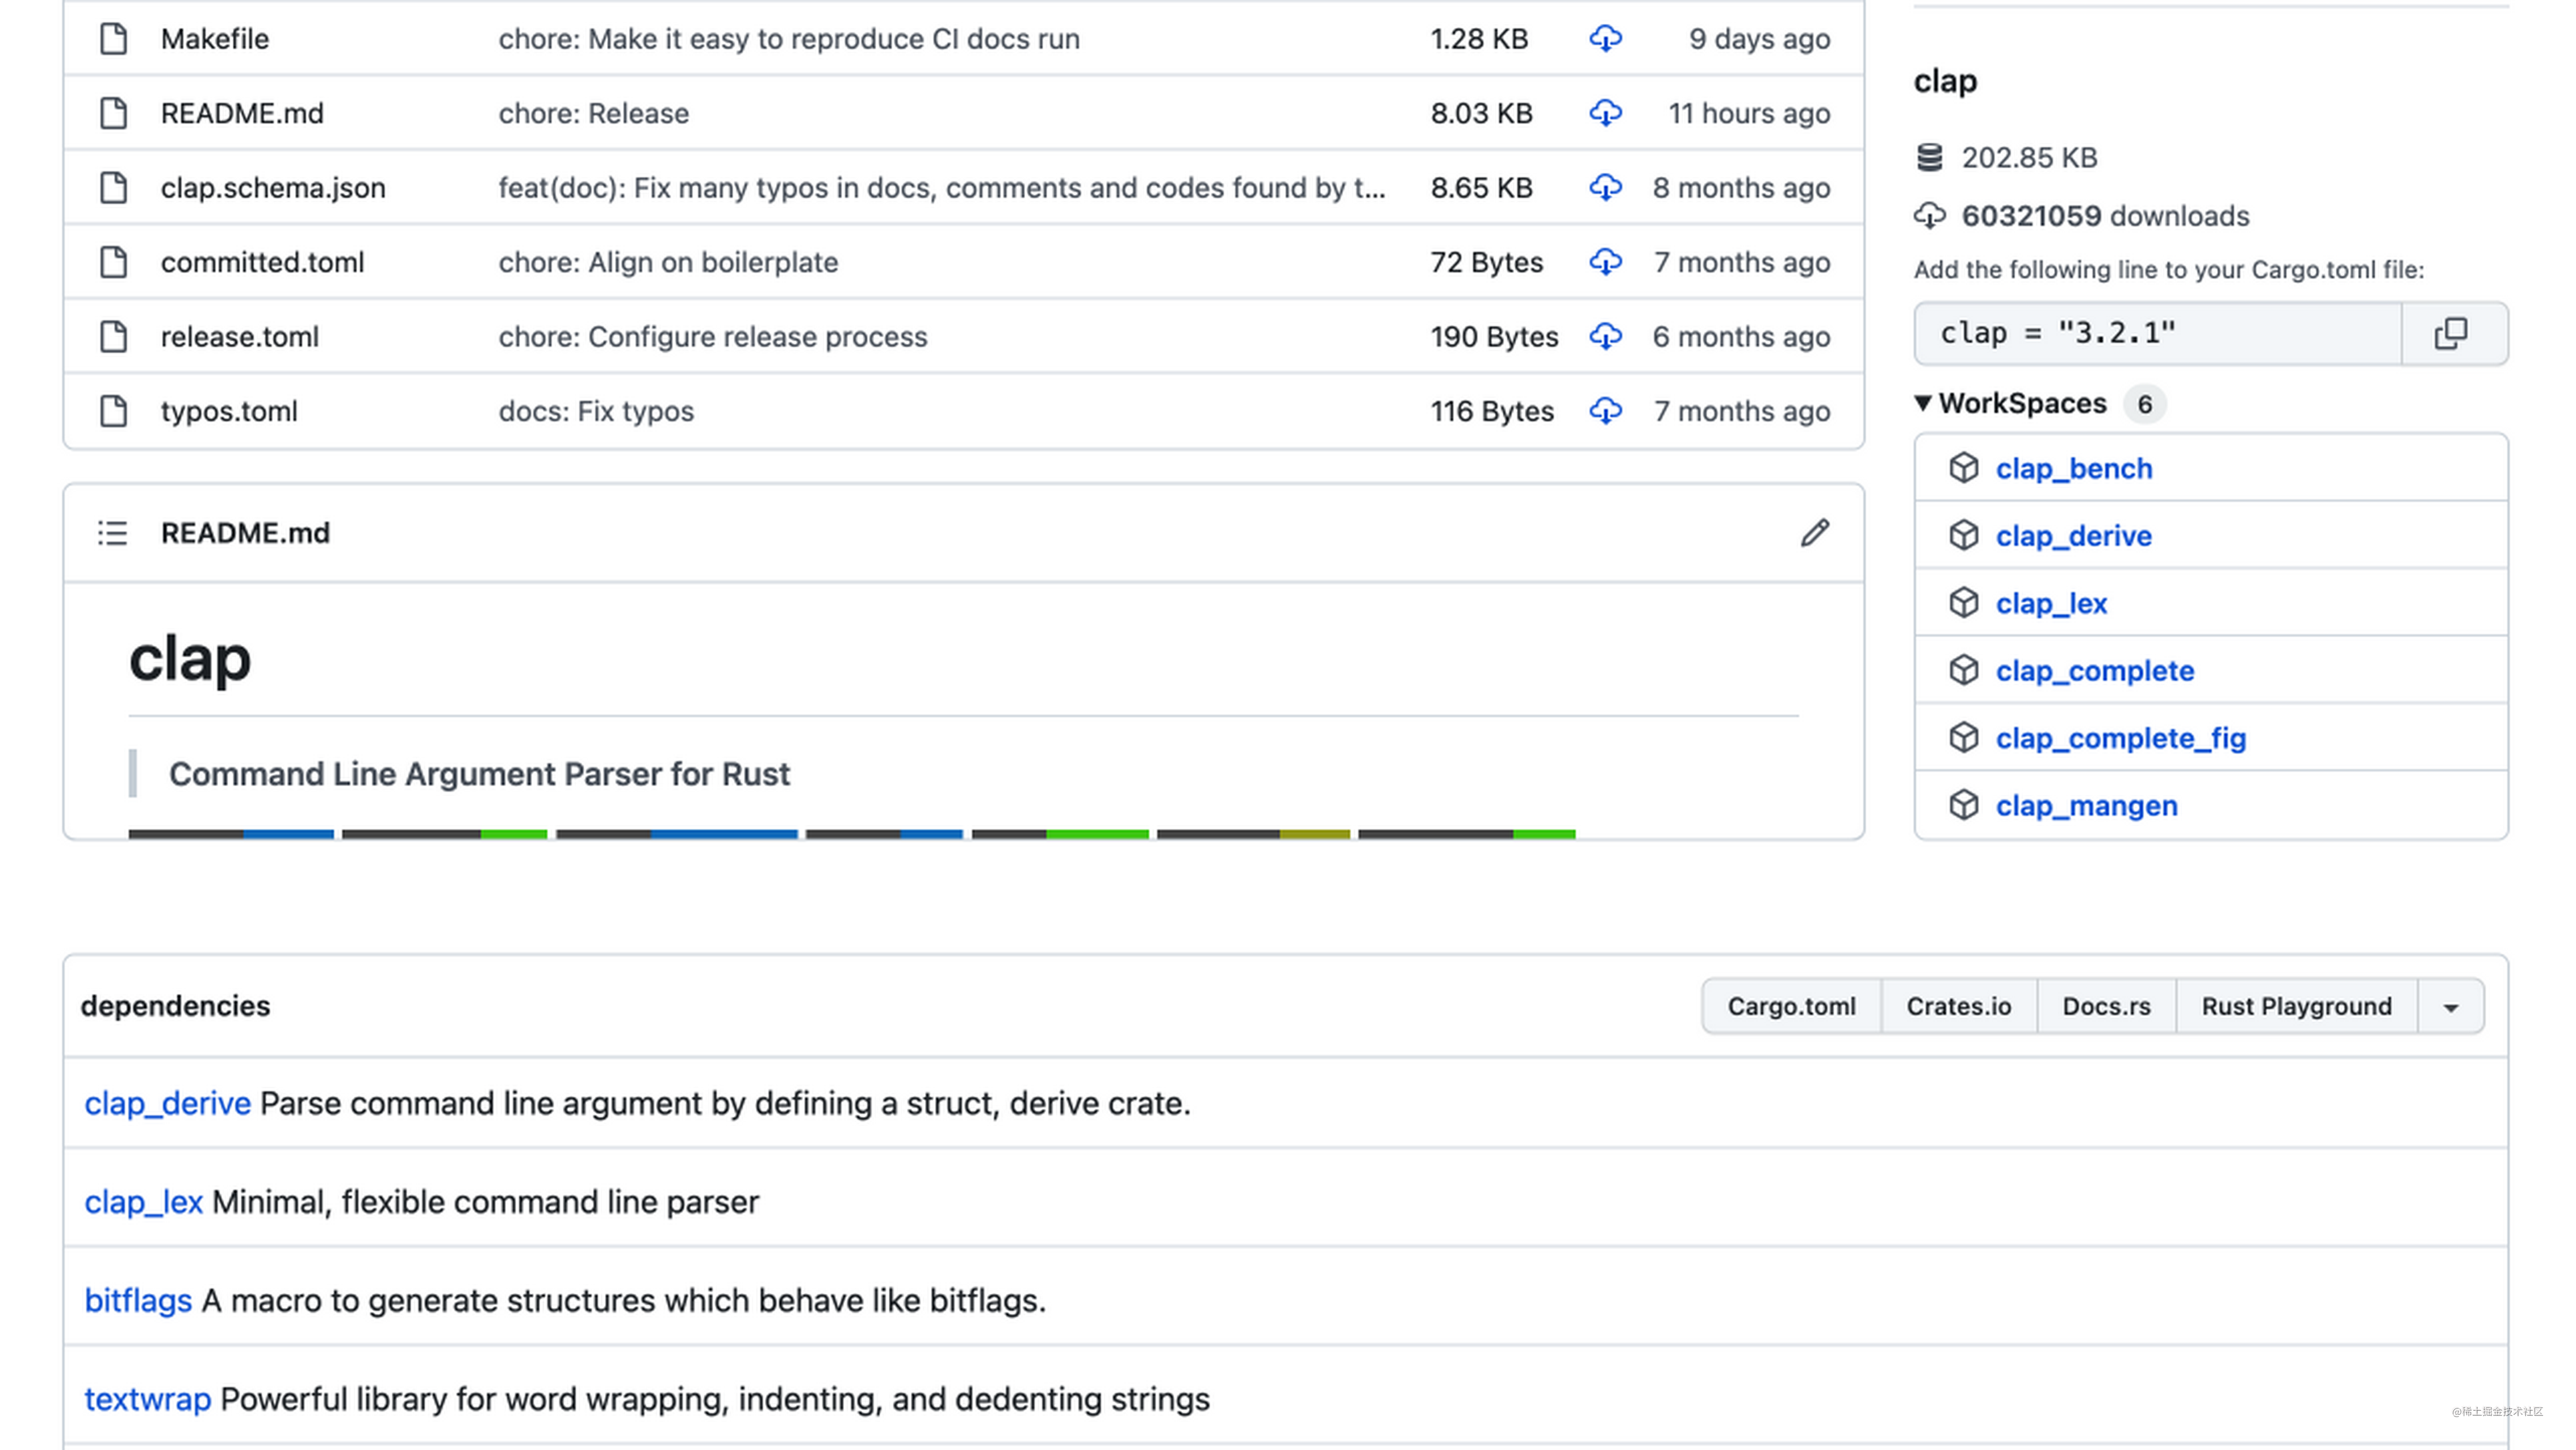Image resolution: width=2576 pixels, height=1450 pixels.
Task: Open committed.toml file
Action: coord(262,262)
